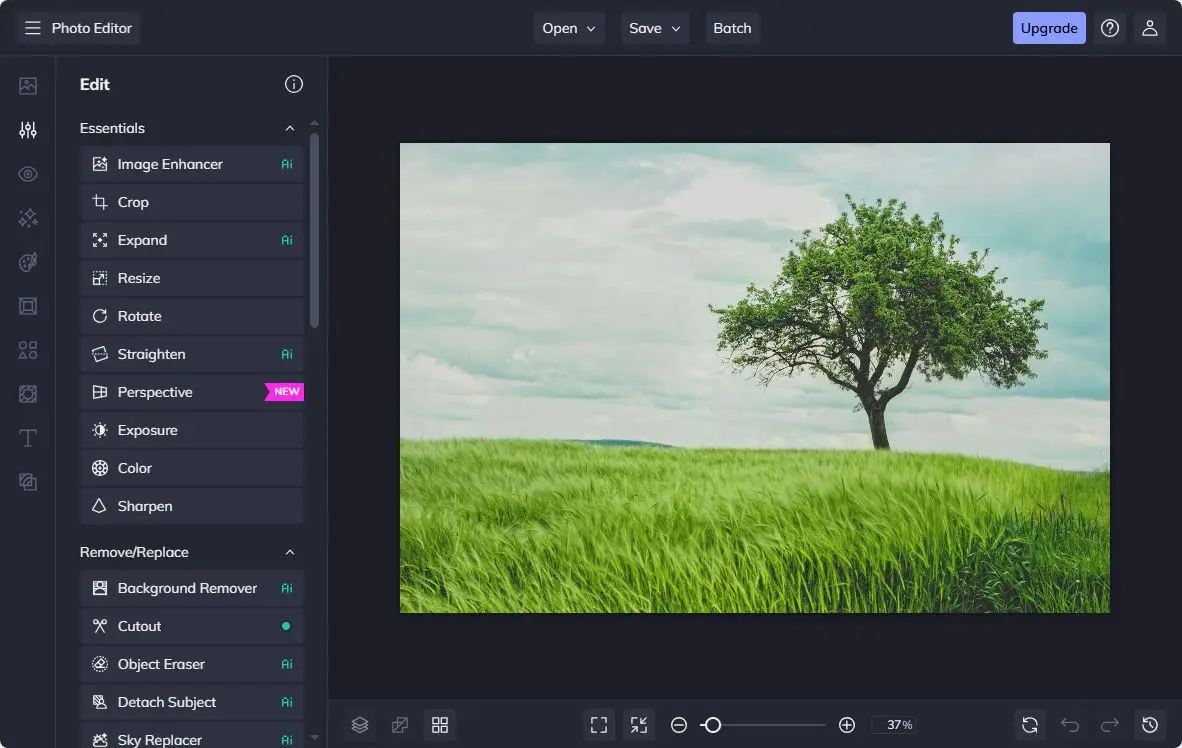Select the Text tool in sidebar
This screenshot has width=1182, height=748.
coord(28,438)
